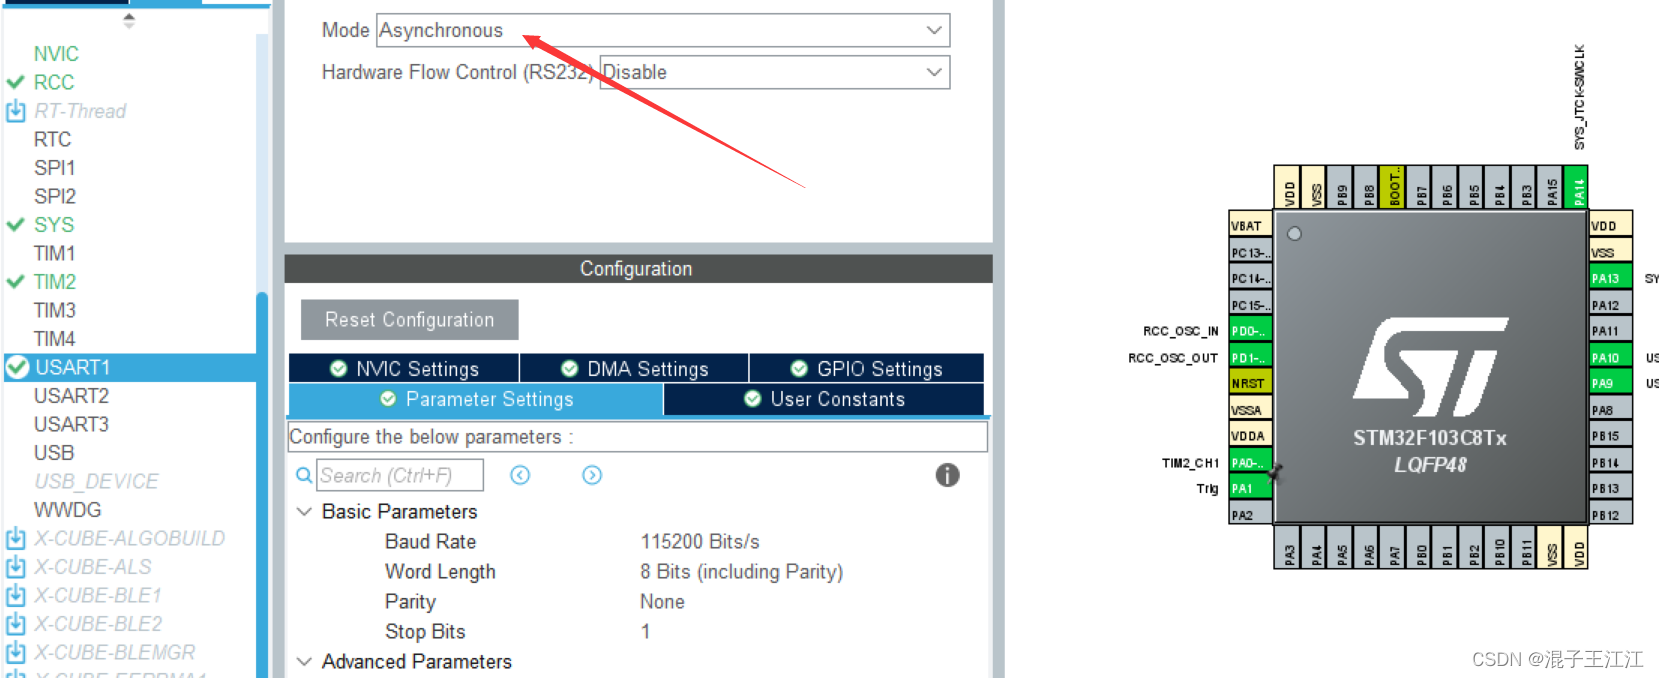Image resolution: width=1659 pixels, height=678 pixels.
Task: Click X-CUBE-BLE1 download icon
Action: (x=16, y=596)
